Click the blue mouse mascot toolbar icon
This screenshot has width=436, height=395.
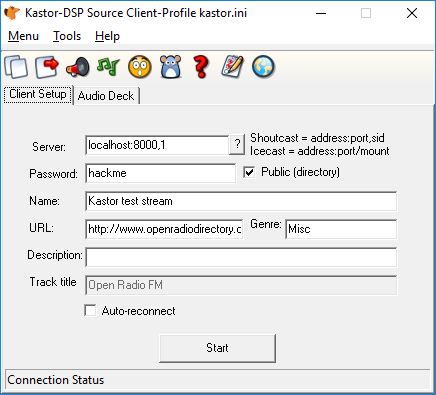[171, 67]
